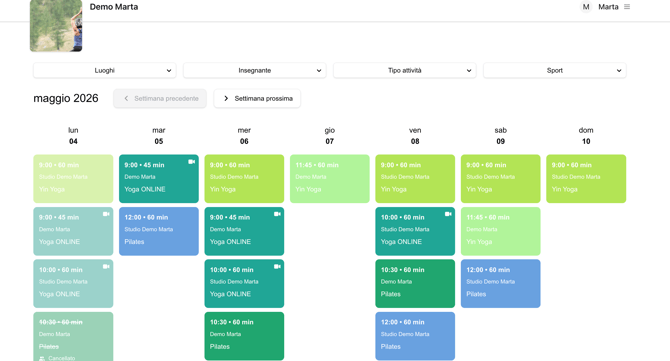
Task: Click video icon on Monday 9:00 Yoga ONLINE
Action: pos(106,214)
